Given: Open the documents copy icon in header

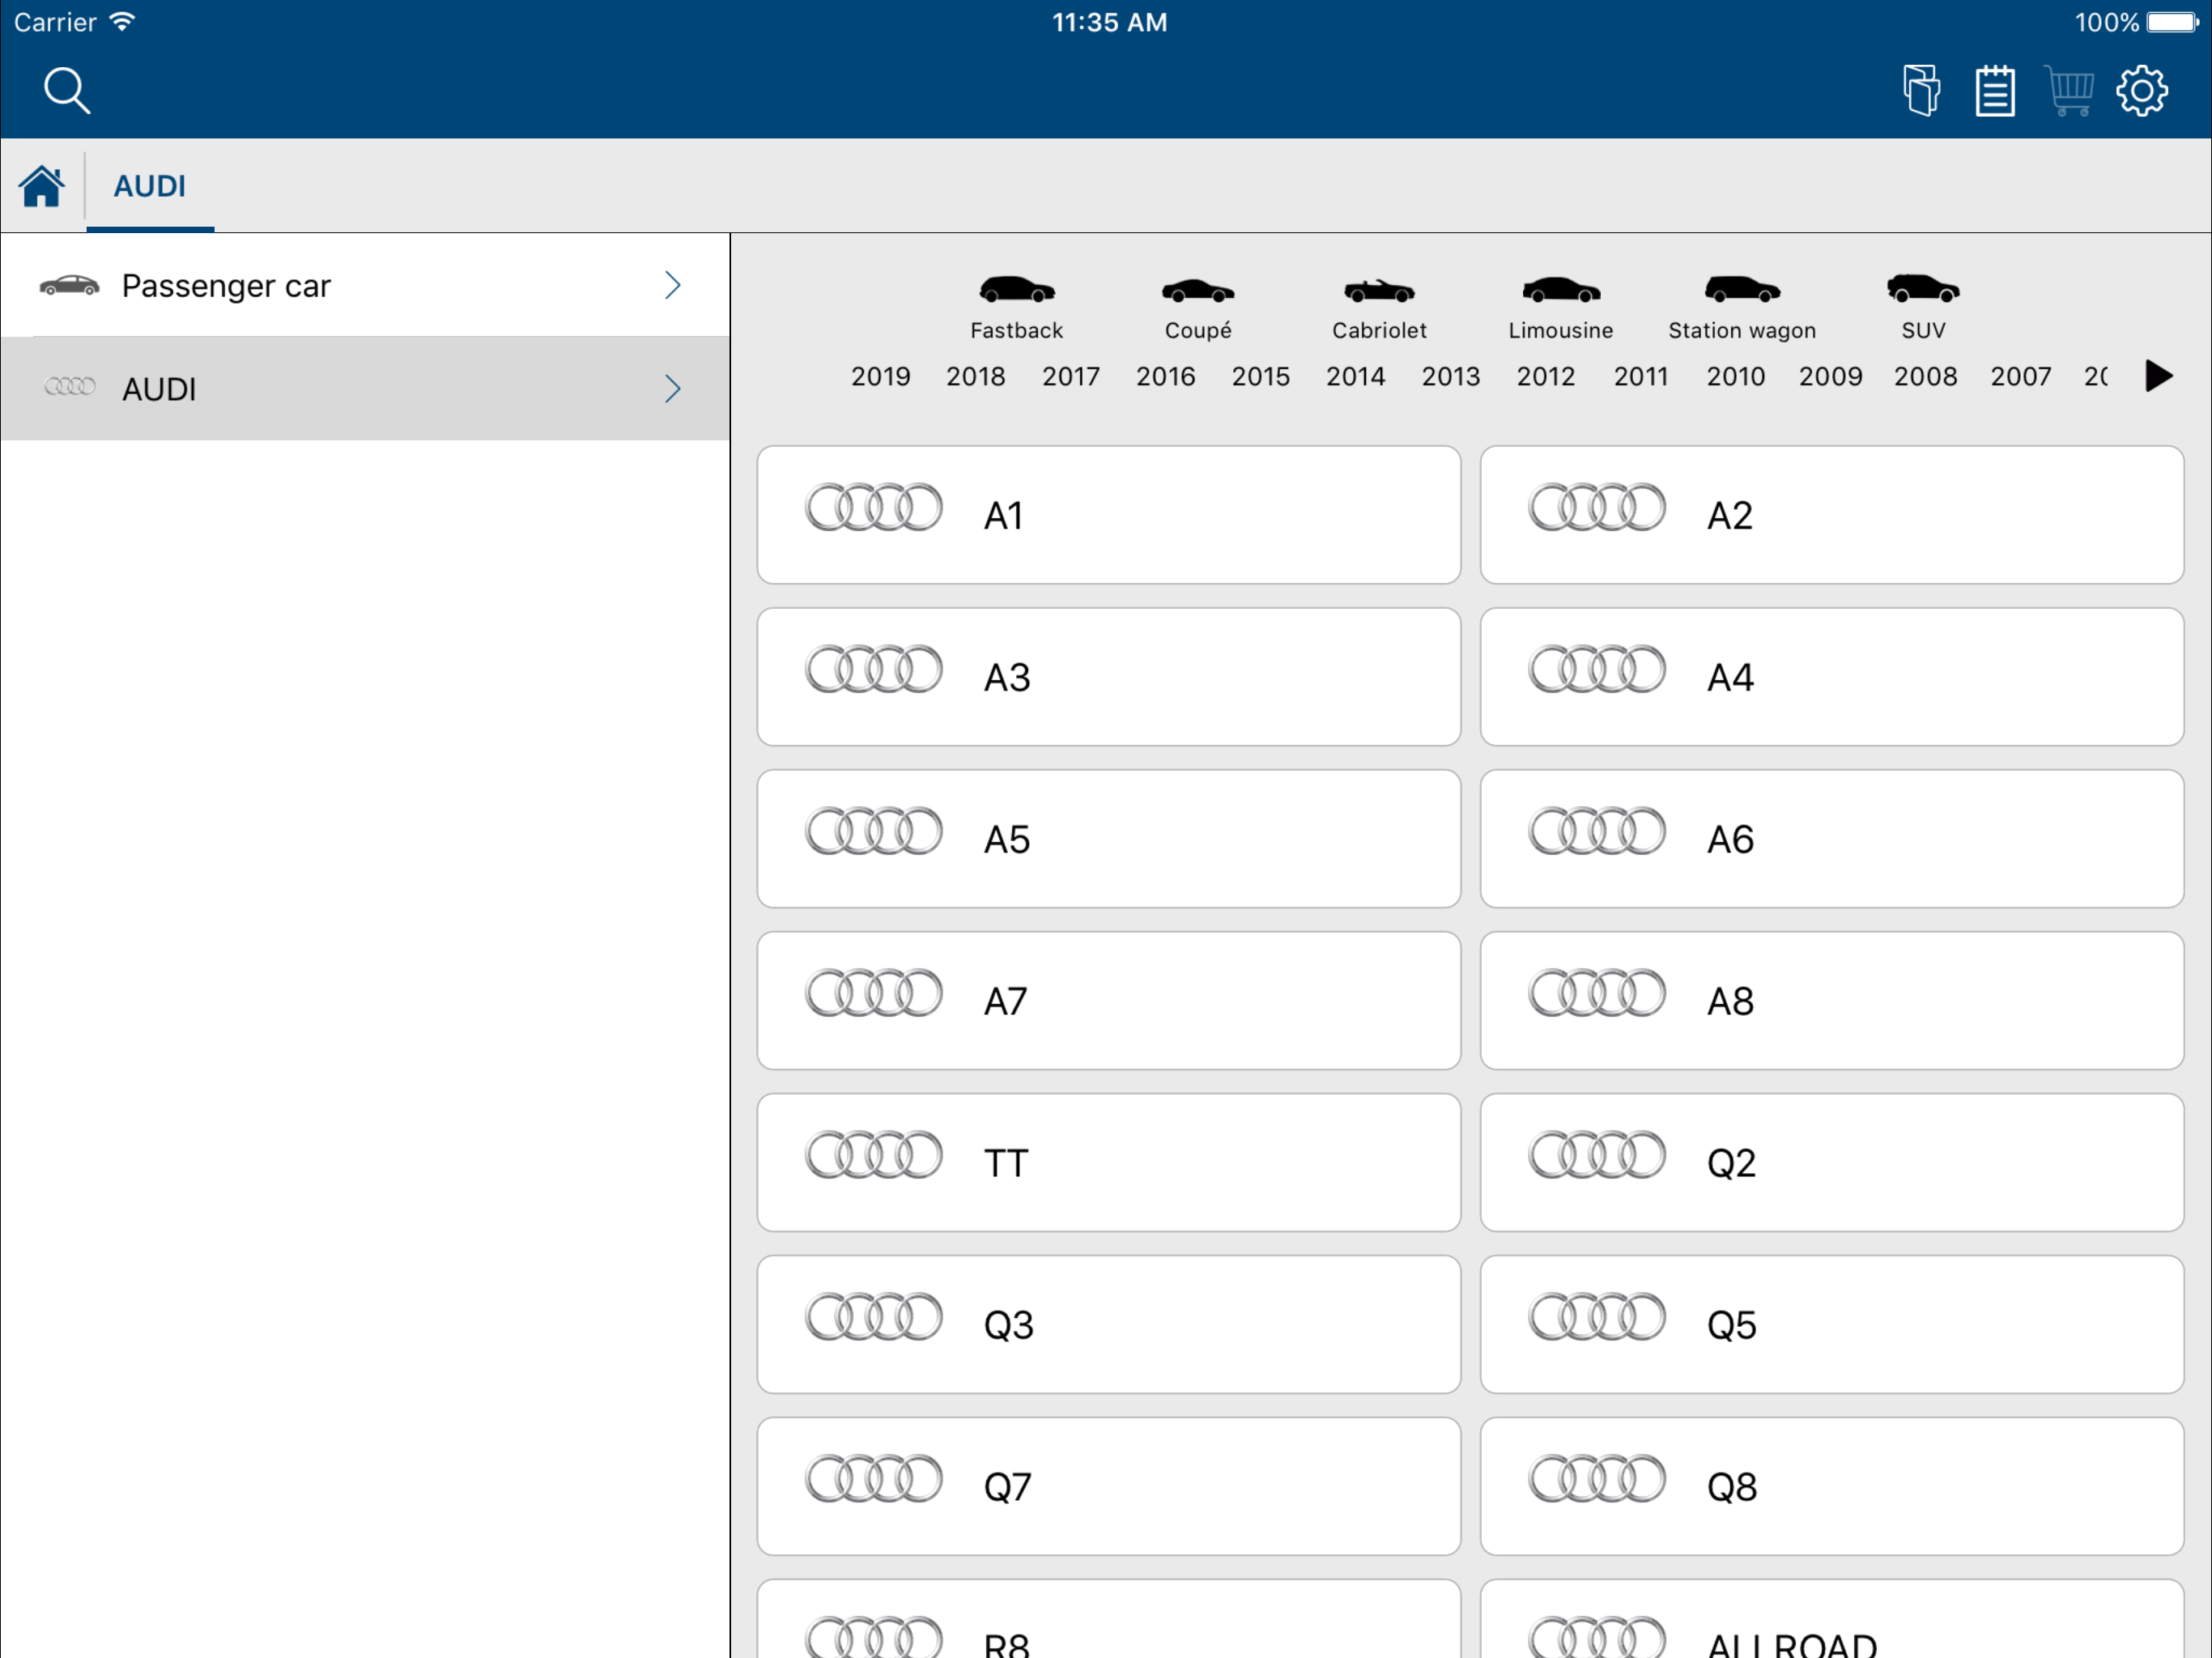Looking at the screenshot, I should tap(1921, 91).
